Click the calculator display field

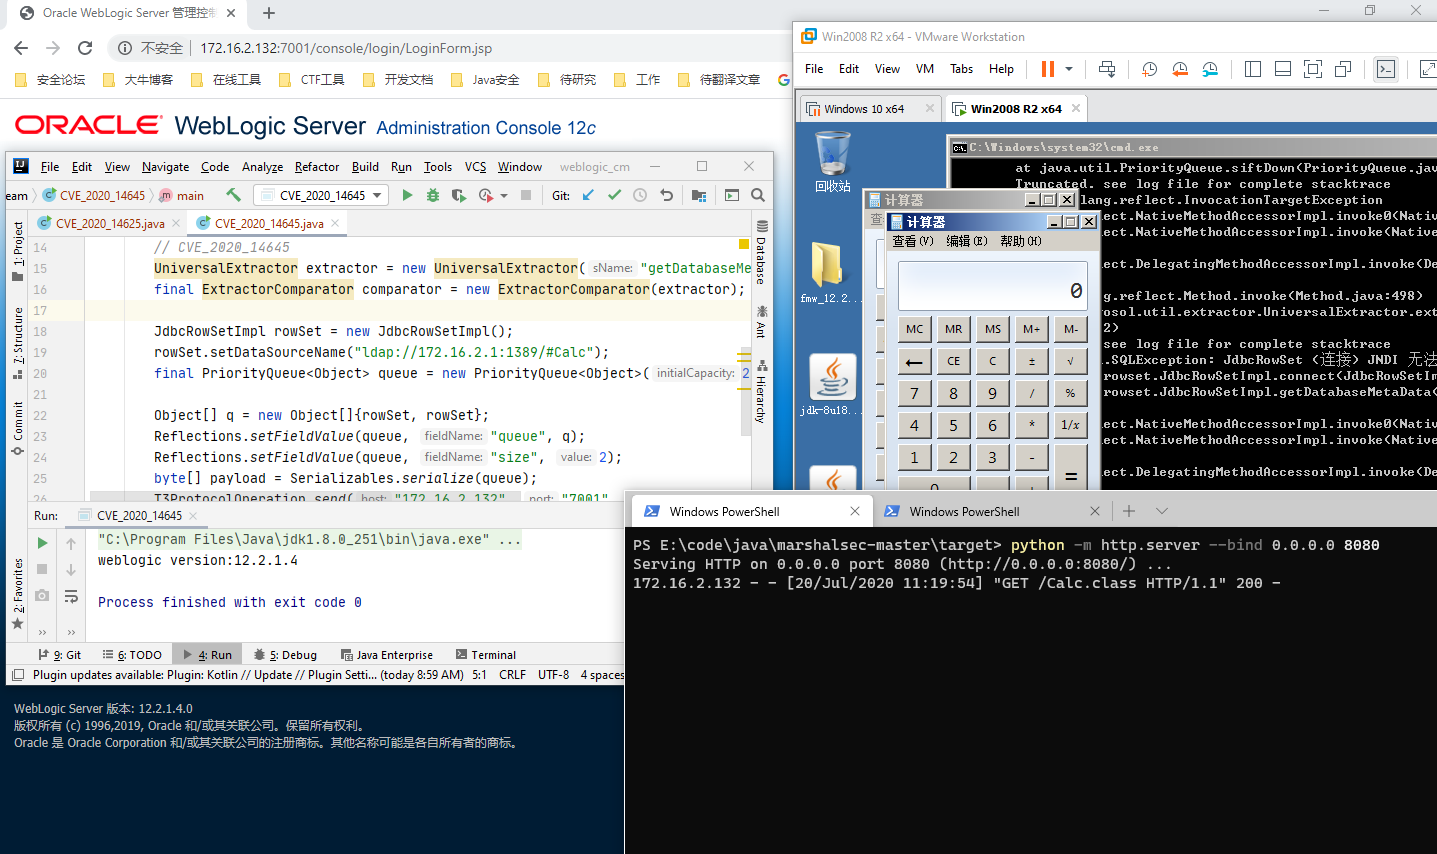coord(992,288)
